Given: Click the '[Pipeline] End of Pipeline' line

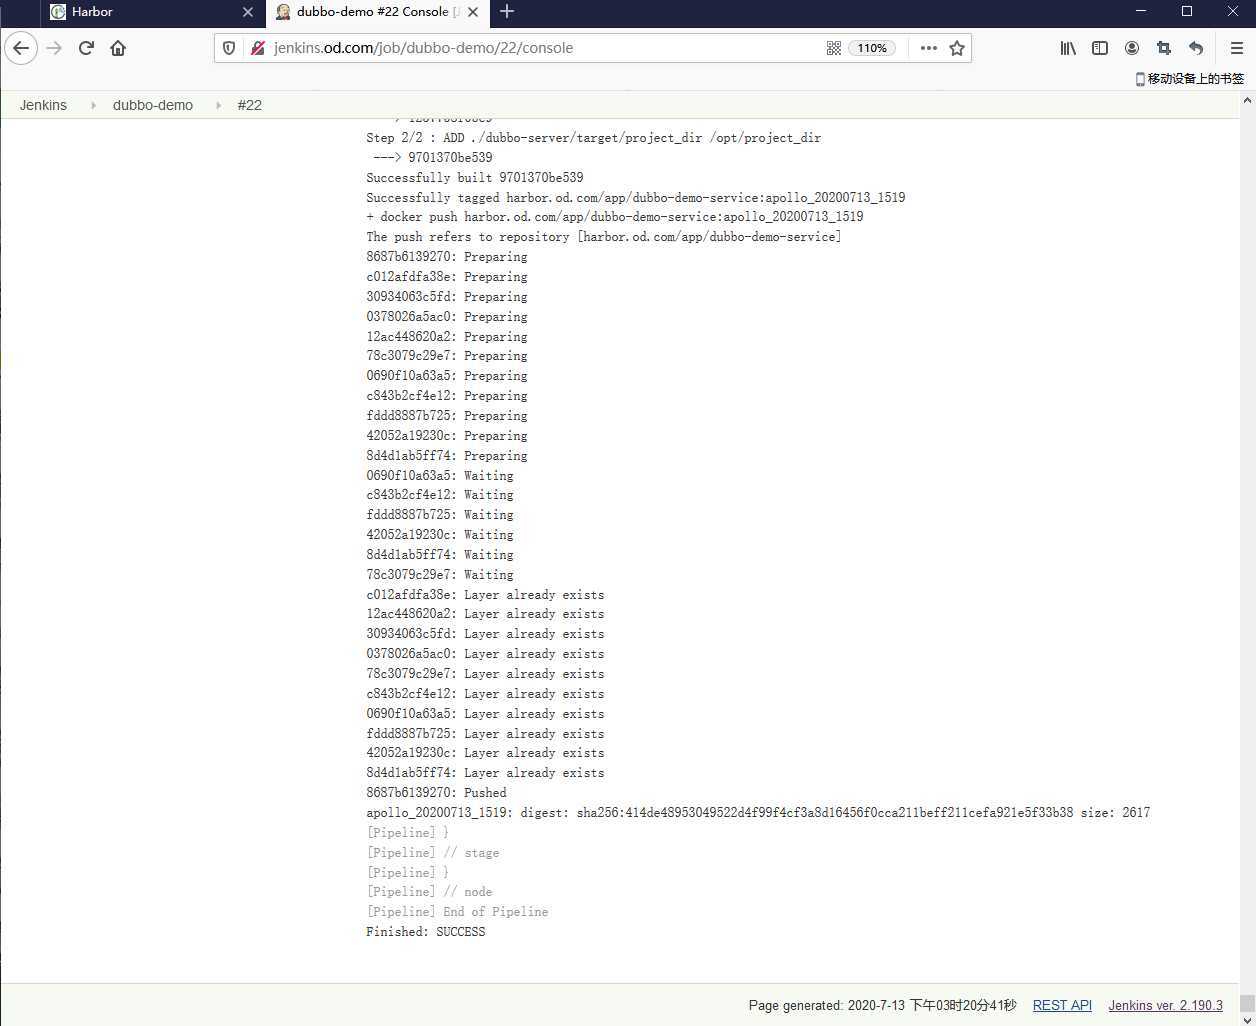Looking at the screenshot, I should point(457,912).
